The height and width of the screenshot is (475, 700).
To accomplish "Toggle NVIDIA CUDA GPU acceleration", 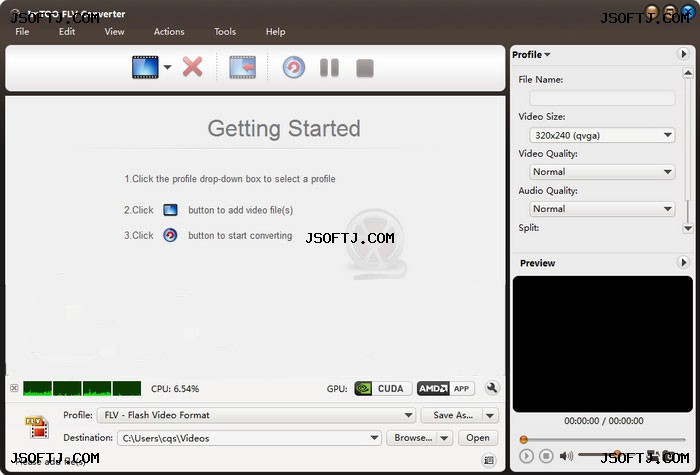I will [383, 388].
